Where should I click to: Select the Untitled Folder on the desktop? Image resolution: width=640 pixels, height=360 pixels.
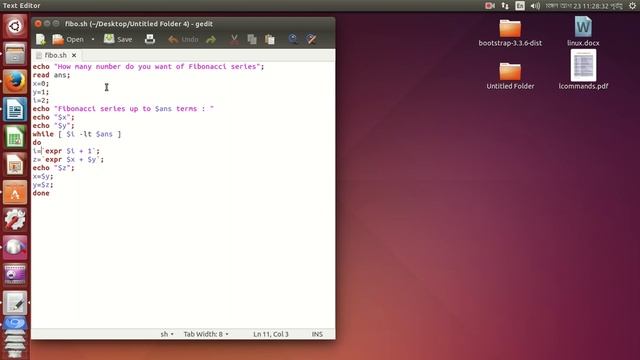pyautogui.click(x=510, y=76)
